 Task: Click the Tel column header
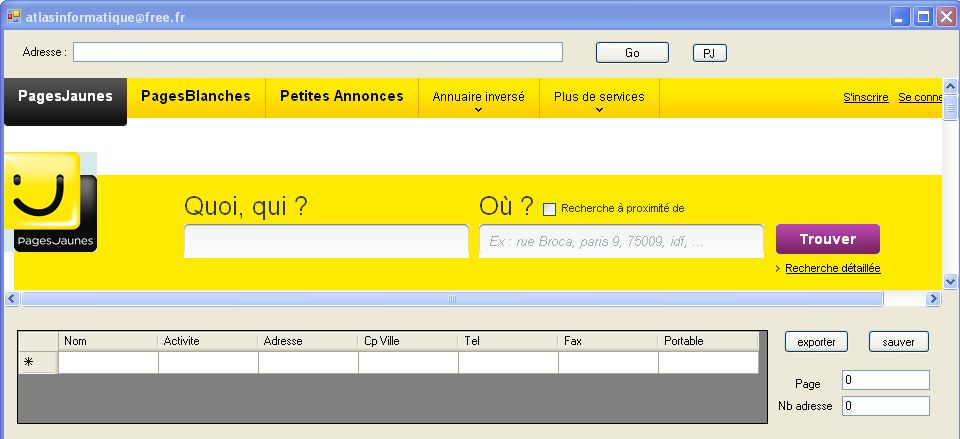[x=508, y=342]
